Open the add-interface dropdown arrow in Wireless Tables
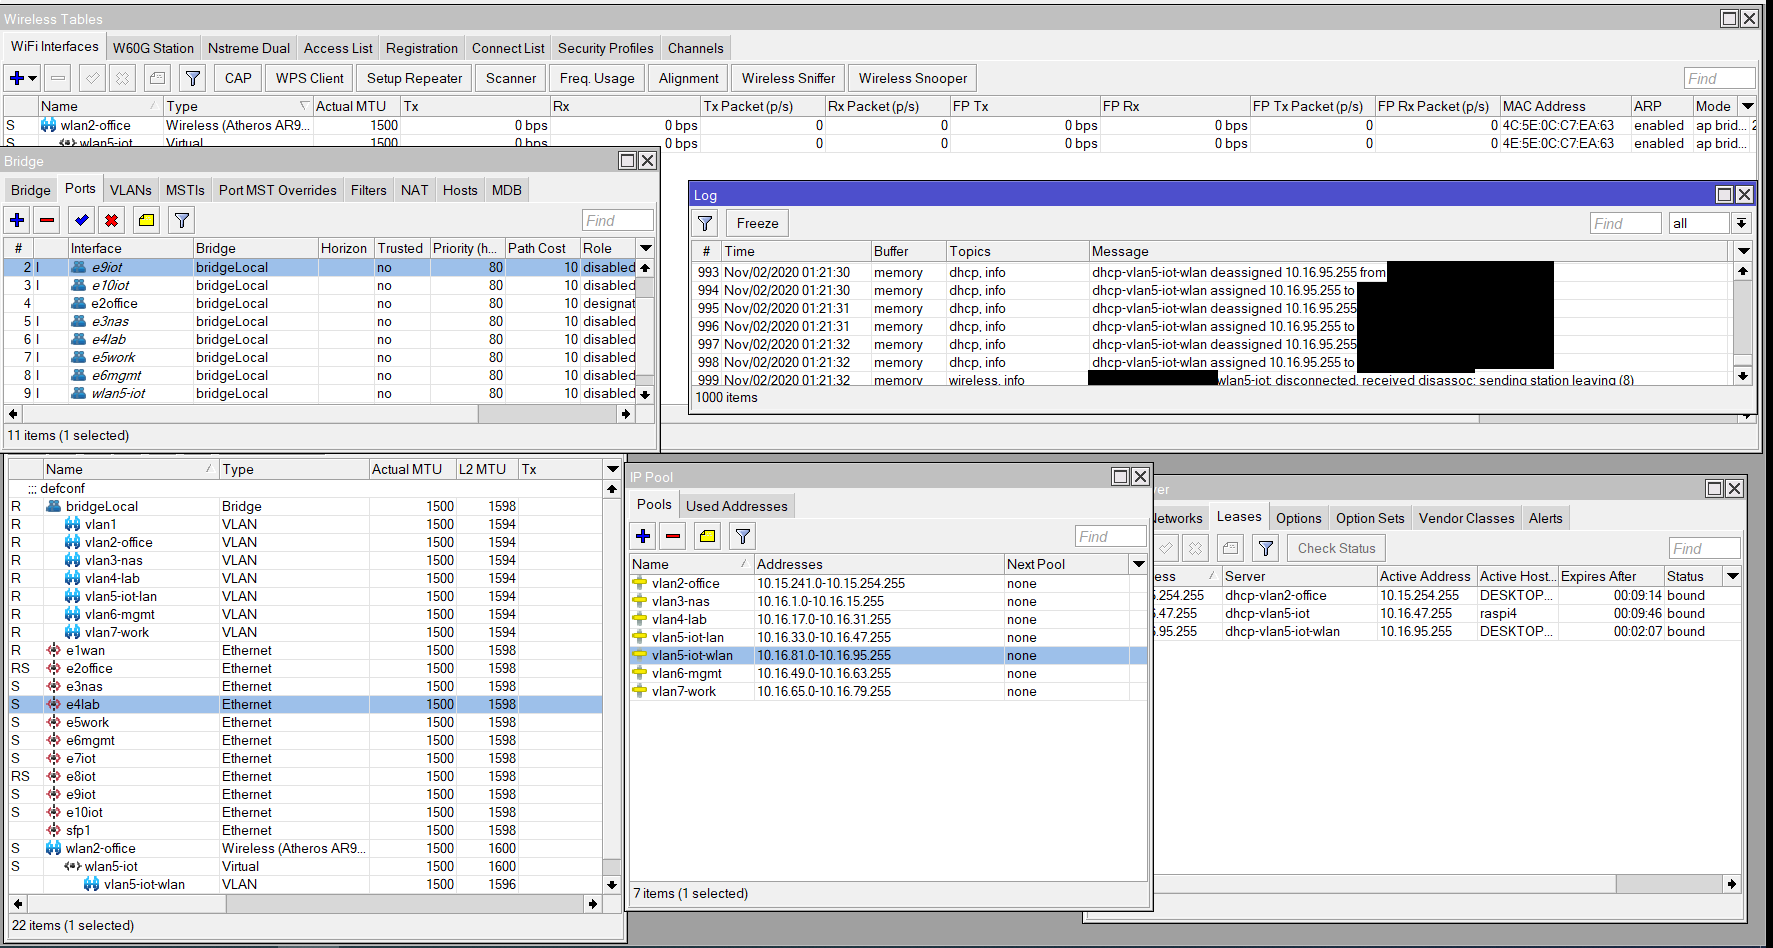Viewport: 1773px width, 948px height. point(33,78)
